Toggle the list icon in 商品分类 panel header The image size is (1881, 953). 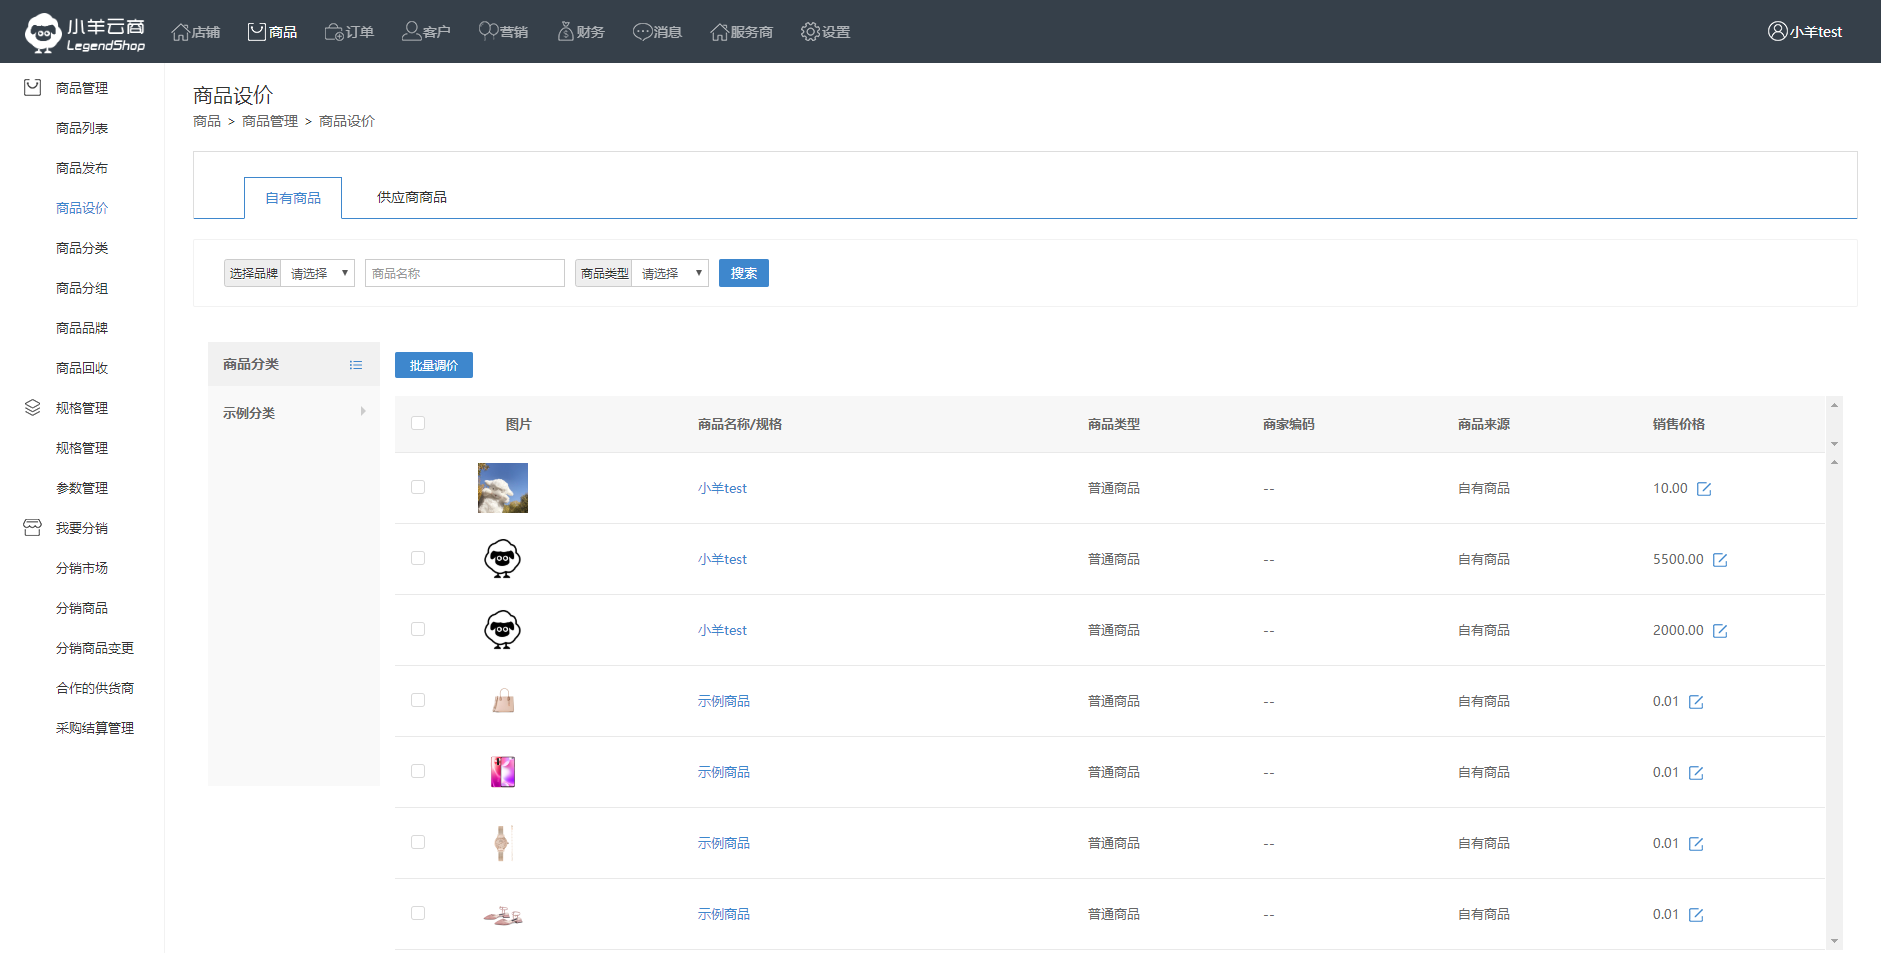(356, 365)
